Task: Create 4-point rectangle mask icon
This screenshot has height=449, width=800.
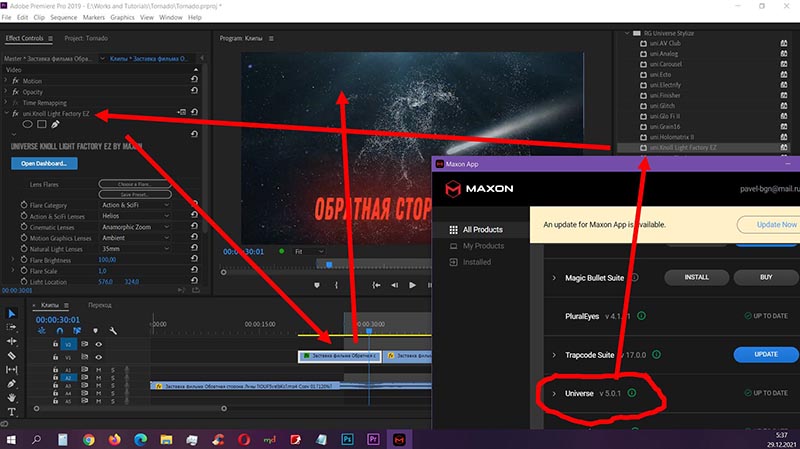Action: (x=42, y=124)
